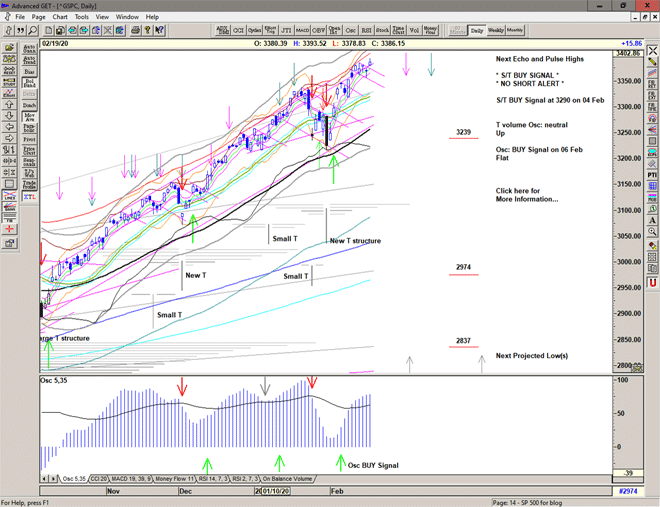This screenshot has height=507, width=660.
Task: Open the Chart menu
Action: click(60, 17)
